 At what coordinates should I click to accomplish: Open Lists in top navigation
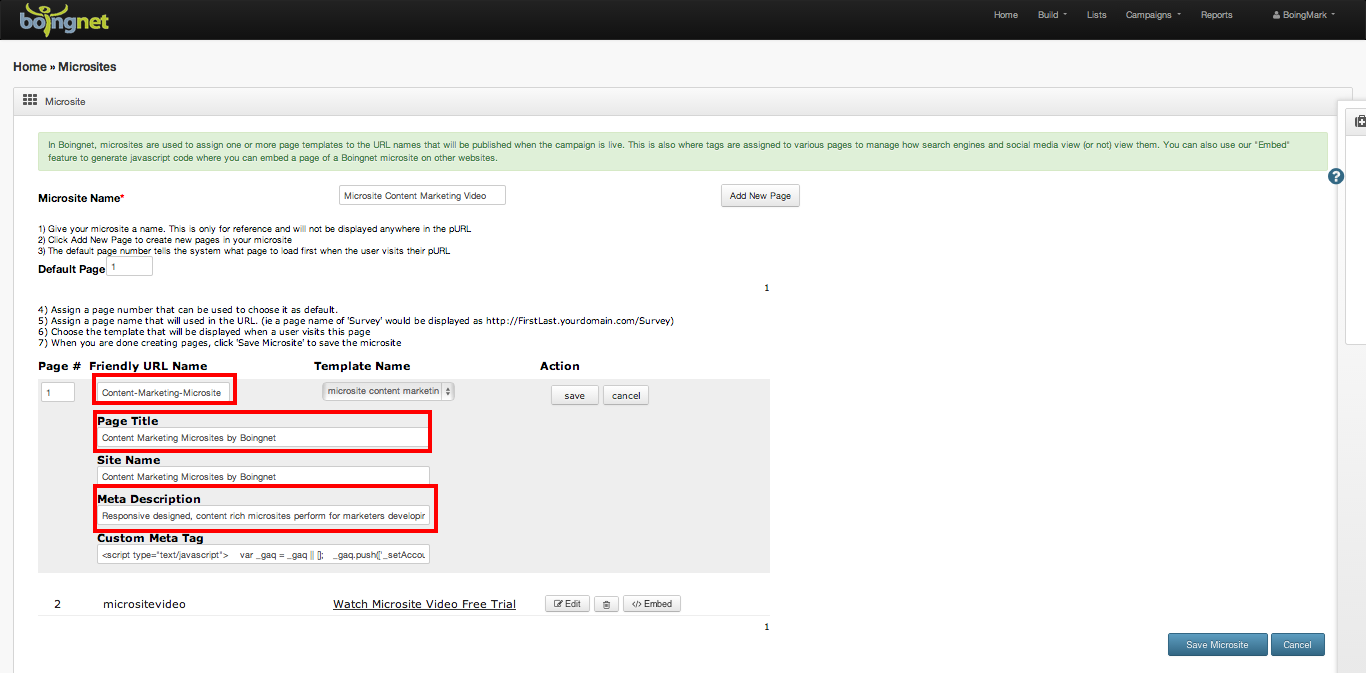(1097, 15)
